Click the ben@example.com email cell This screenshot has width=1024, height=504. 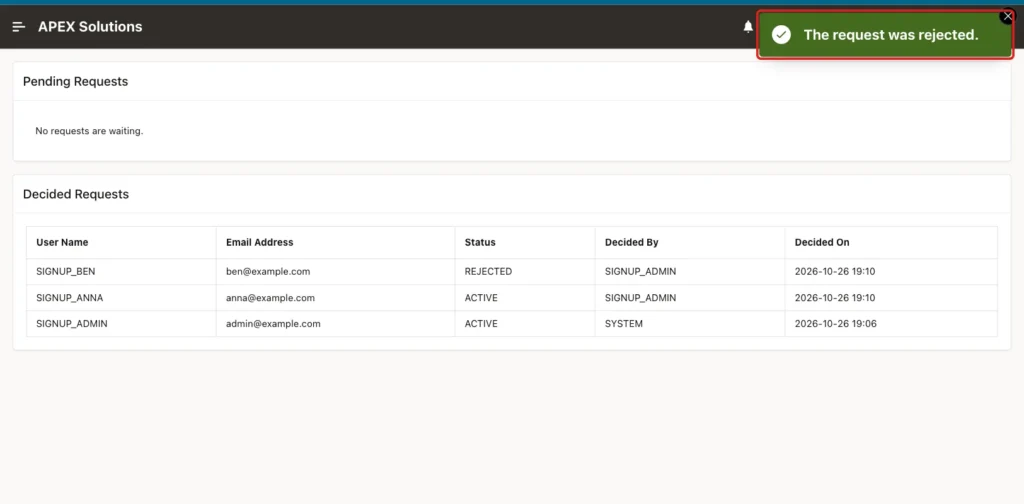pos(336,272)
